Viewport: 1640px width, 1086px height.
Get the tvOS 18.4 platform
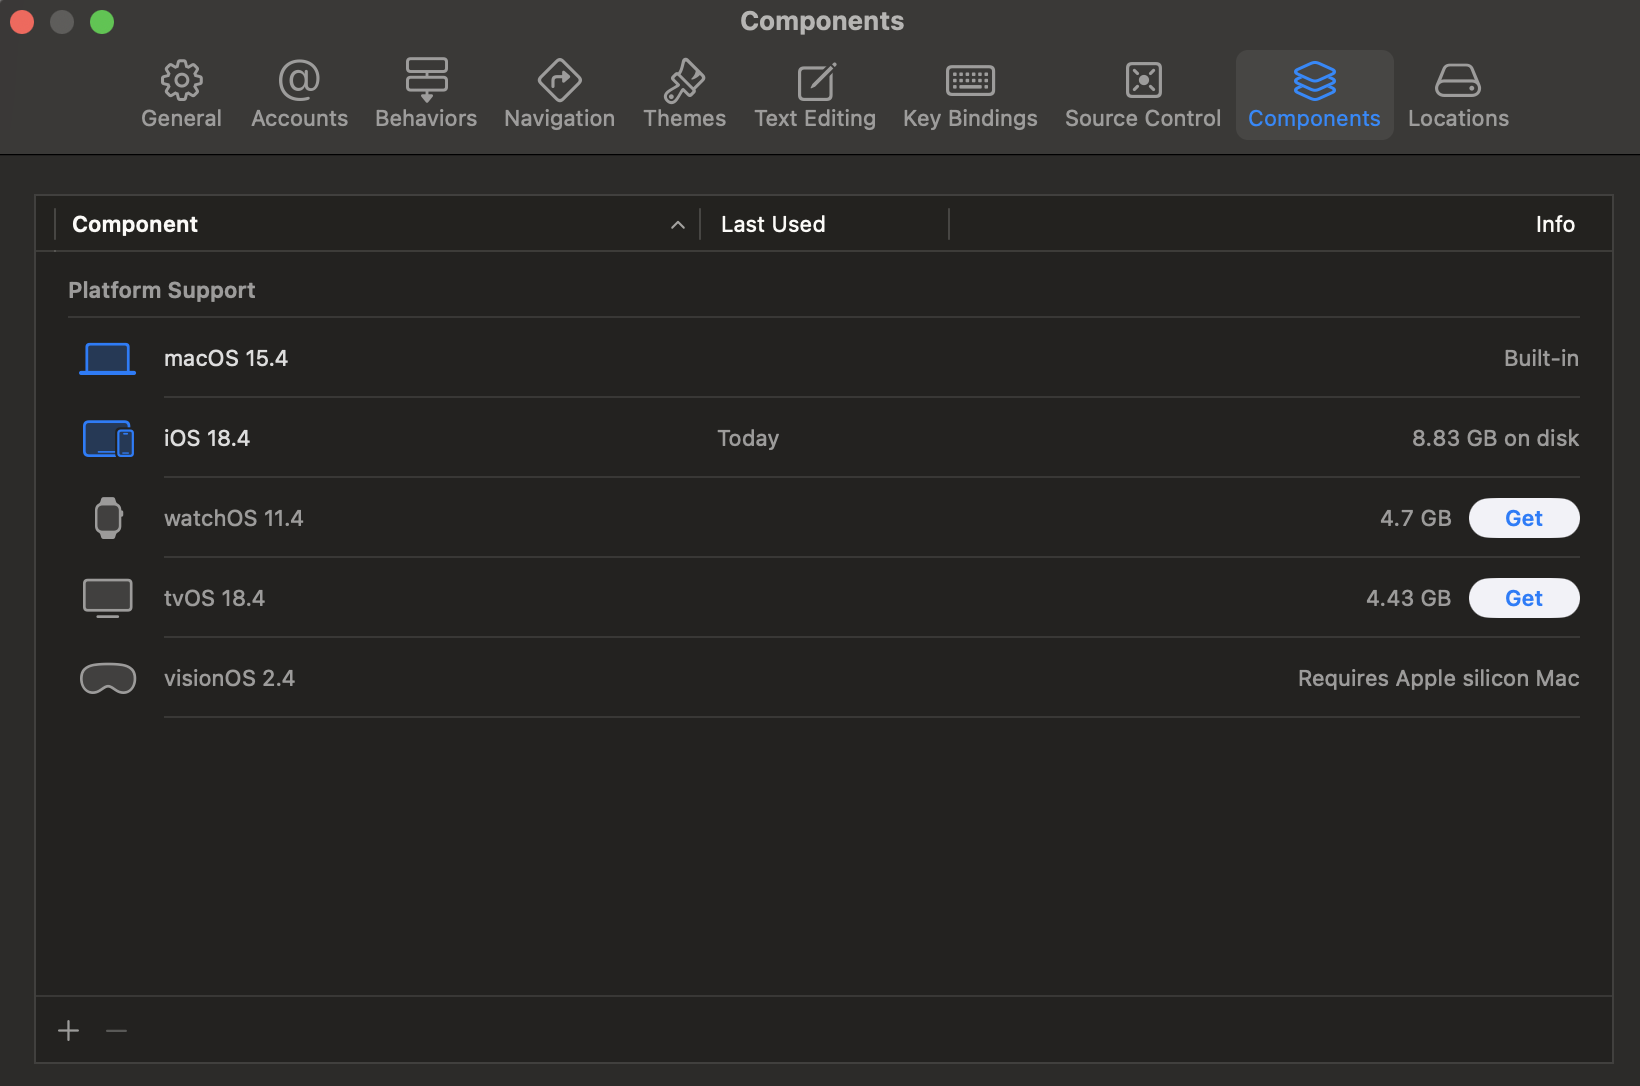1524,598
